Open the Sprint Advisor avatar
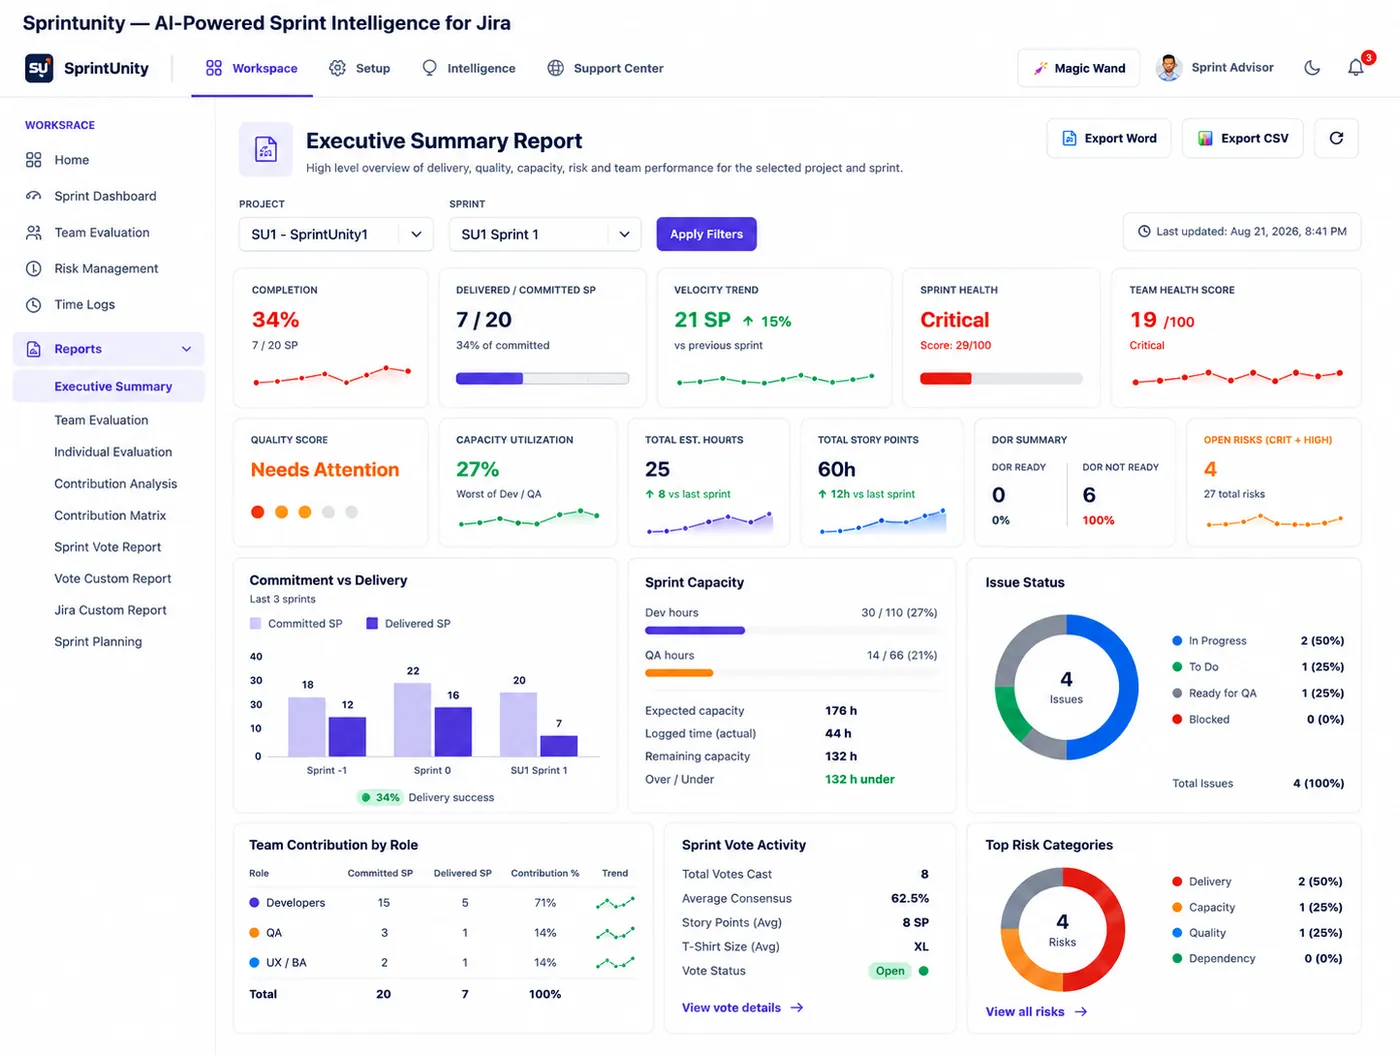This screenshot has width=1400, height=1055. click(1169, 68)
